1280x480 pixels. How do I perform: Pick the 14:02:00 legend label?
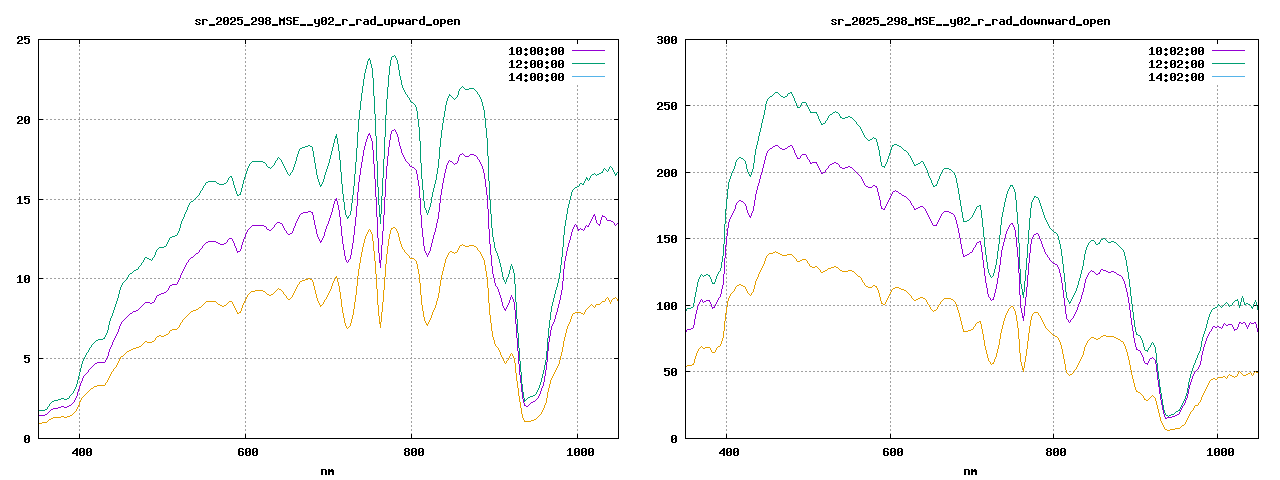pyautogui.click(x=1176, y=77)
